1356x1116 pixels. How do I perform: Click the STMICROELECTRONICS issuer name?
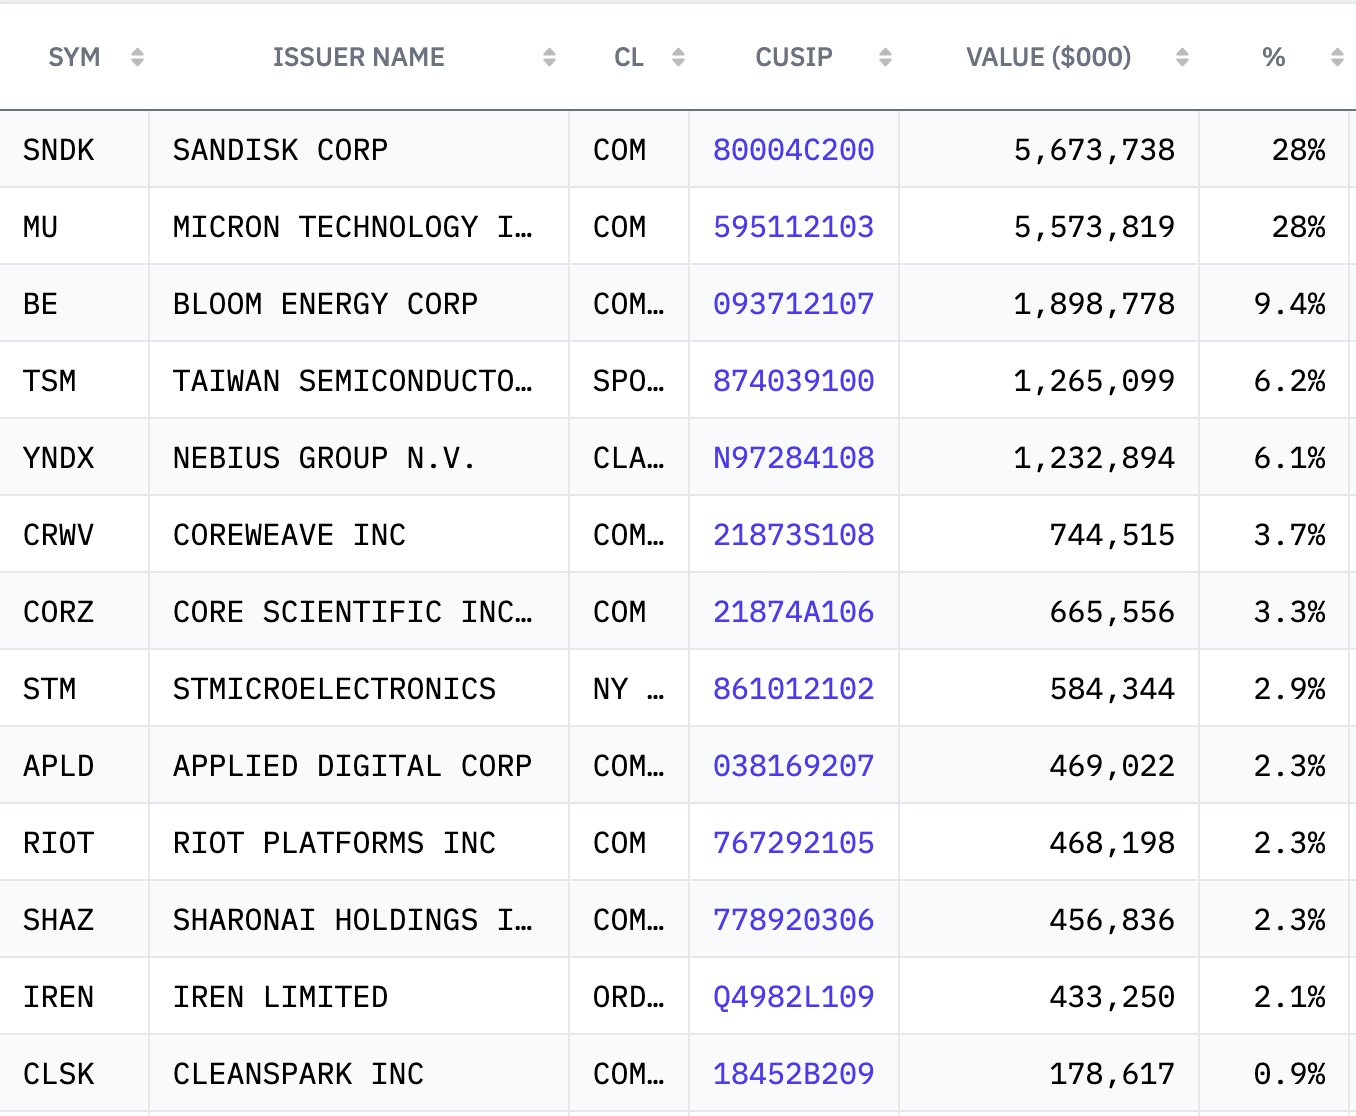[x=335, y=689]
